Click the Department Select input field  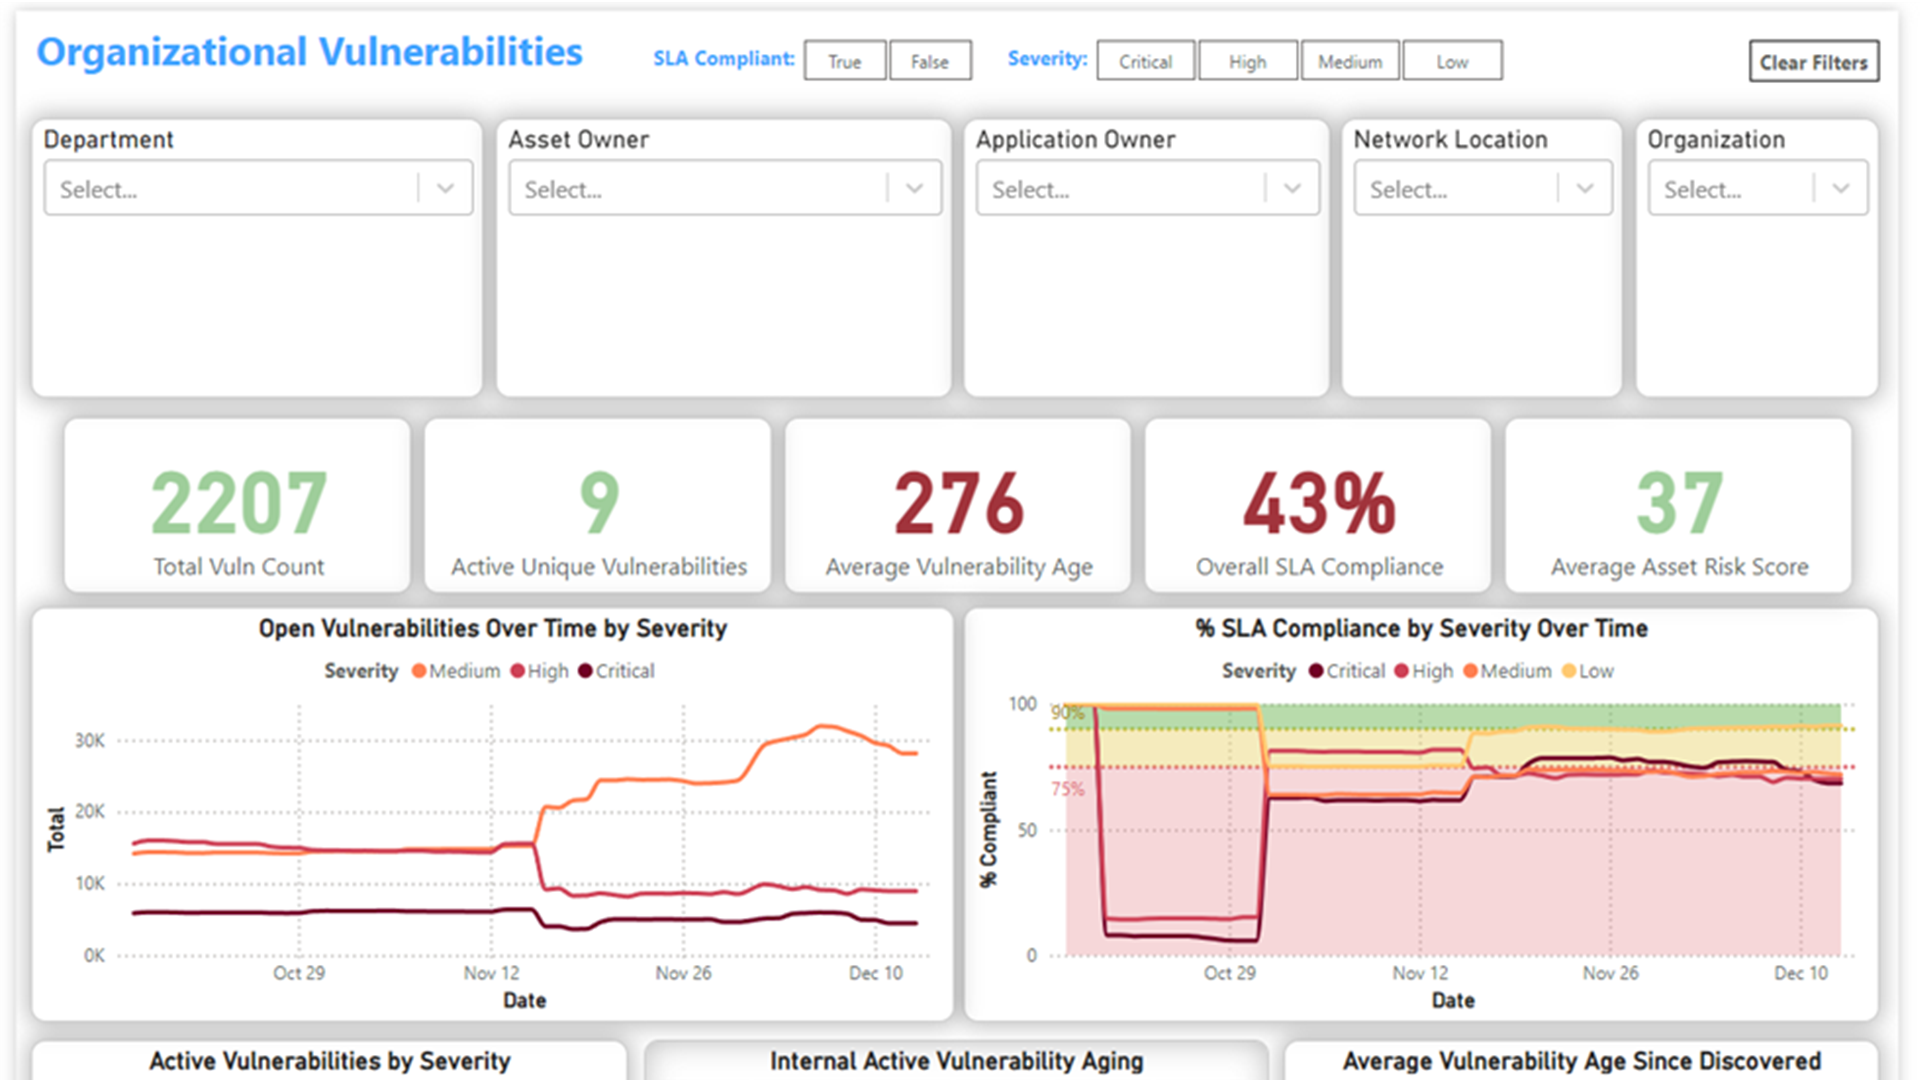coord(230,188)
